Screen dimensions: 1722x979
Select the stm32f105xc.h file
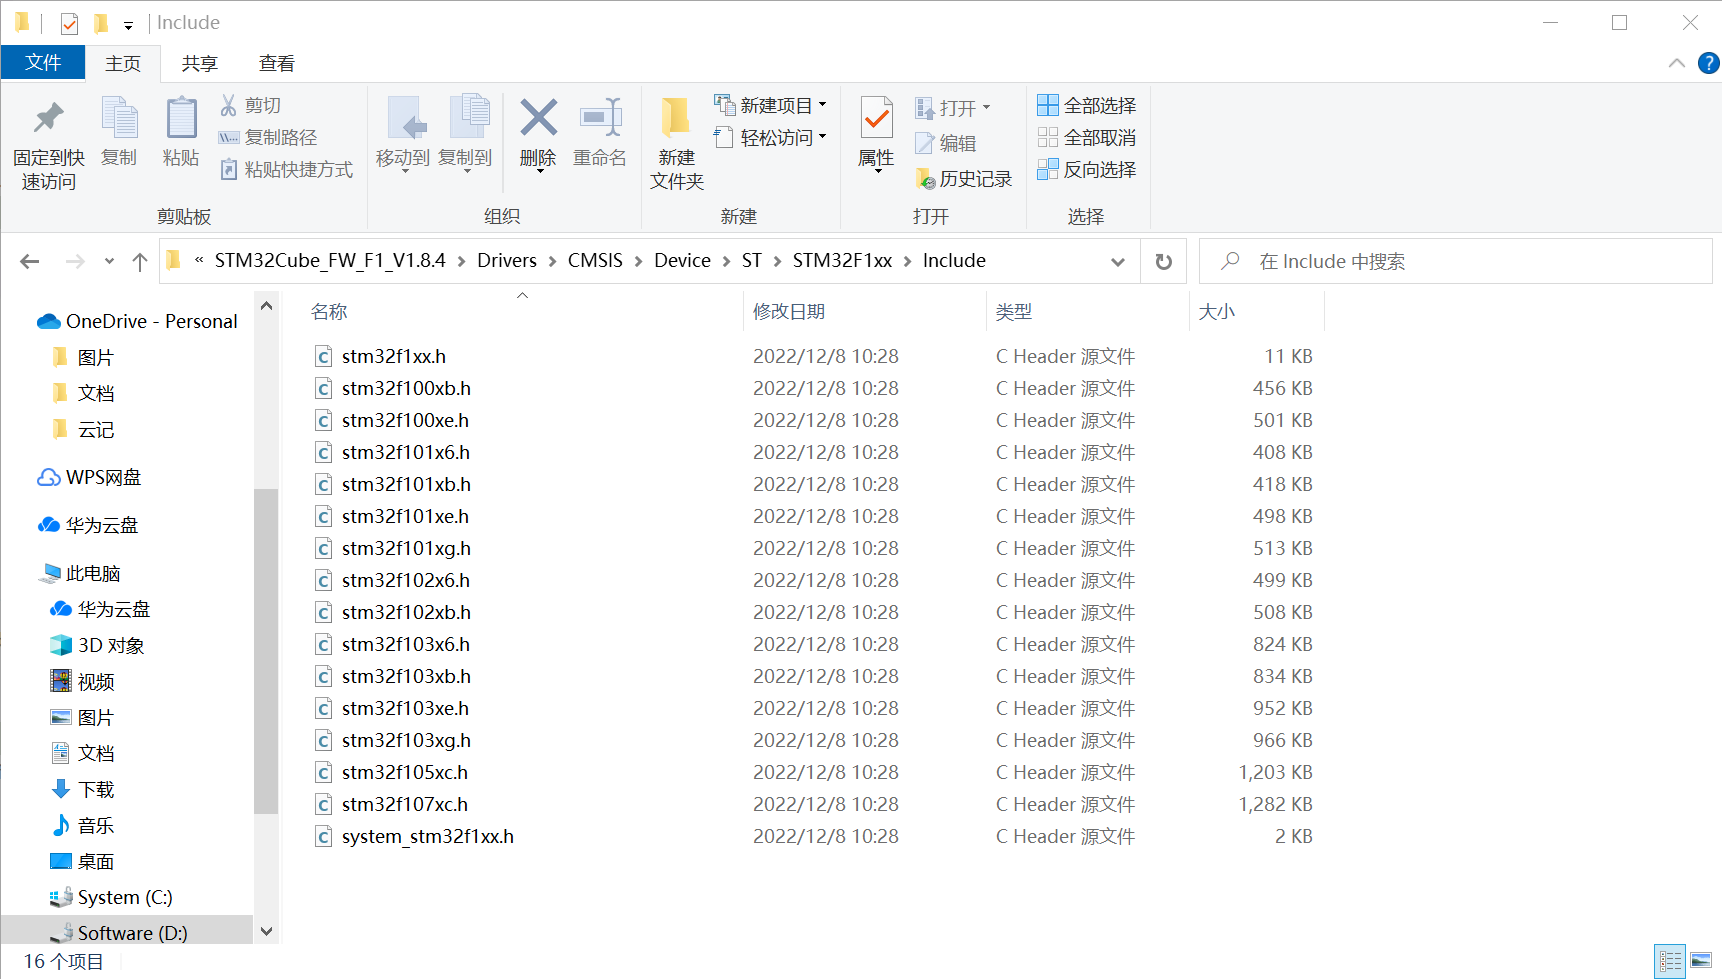[x=405, y=772]
